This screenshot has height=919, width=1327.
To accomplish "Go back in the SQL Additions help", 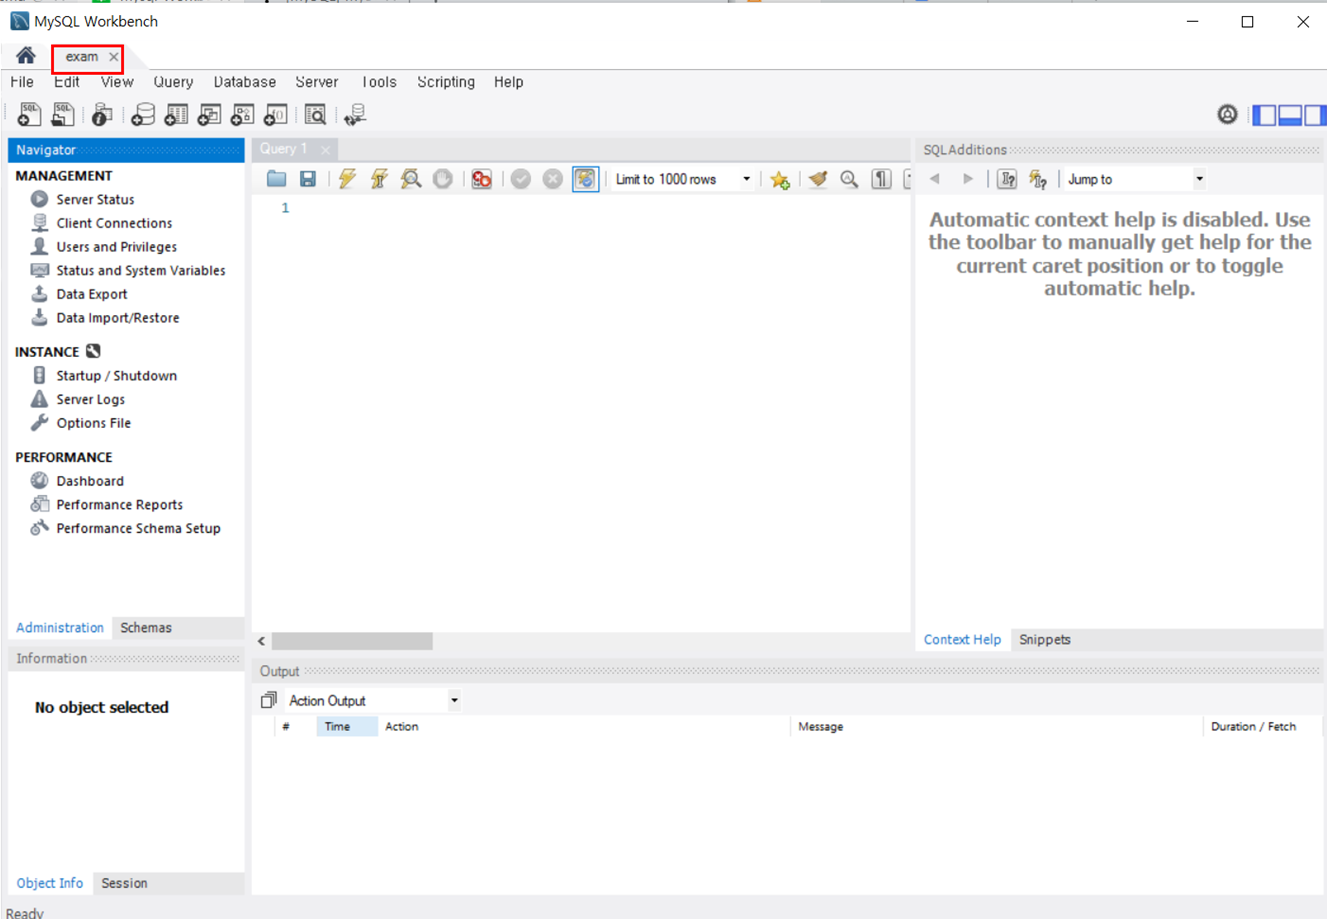I will pos(935,179).
